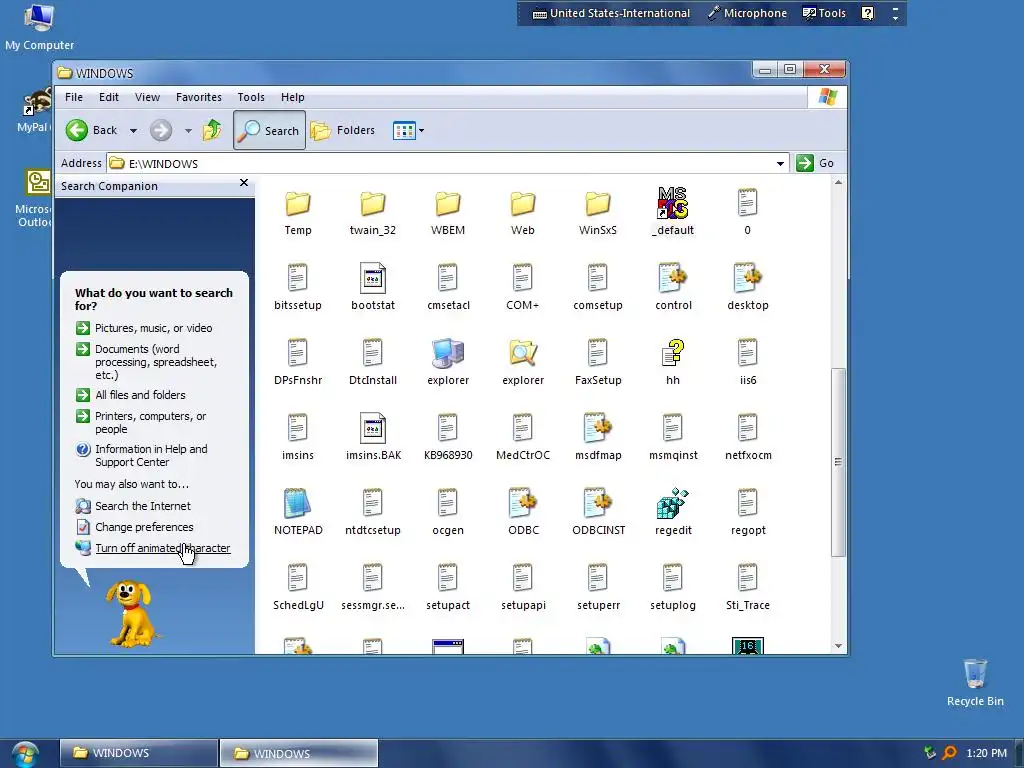Select the control settings file icon
Image resolution: width=1024 pixels, height=768 pixels.
(673, 279)
